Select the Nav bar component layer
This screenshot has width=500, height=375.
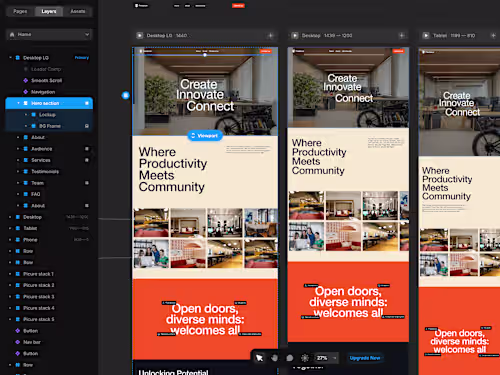(32, 342)
